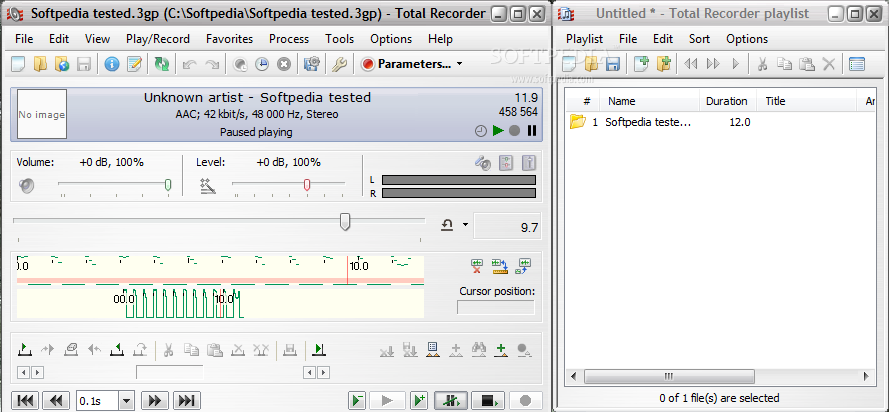Click the small clock icon in track info panel
889x412 pixels.
pos(480,131)
